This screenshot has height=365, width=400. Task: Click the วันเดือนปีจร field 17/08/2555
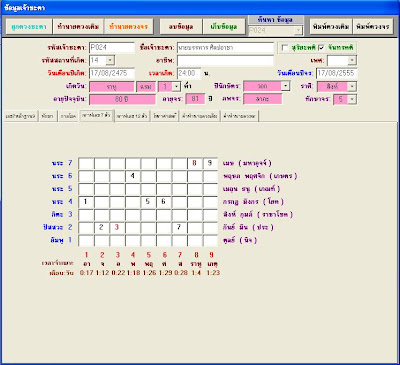[x=336, y=73]
